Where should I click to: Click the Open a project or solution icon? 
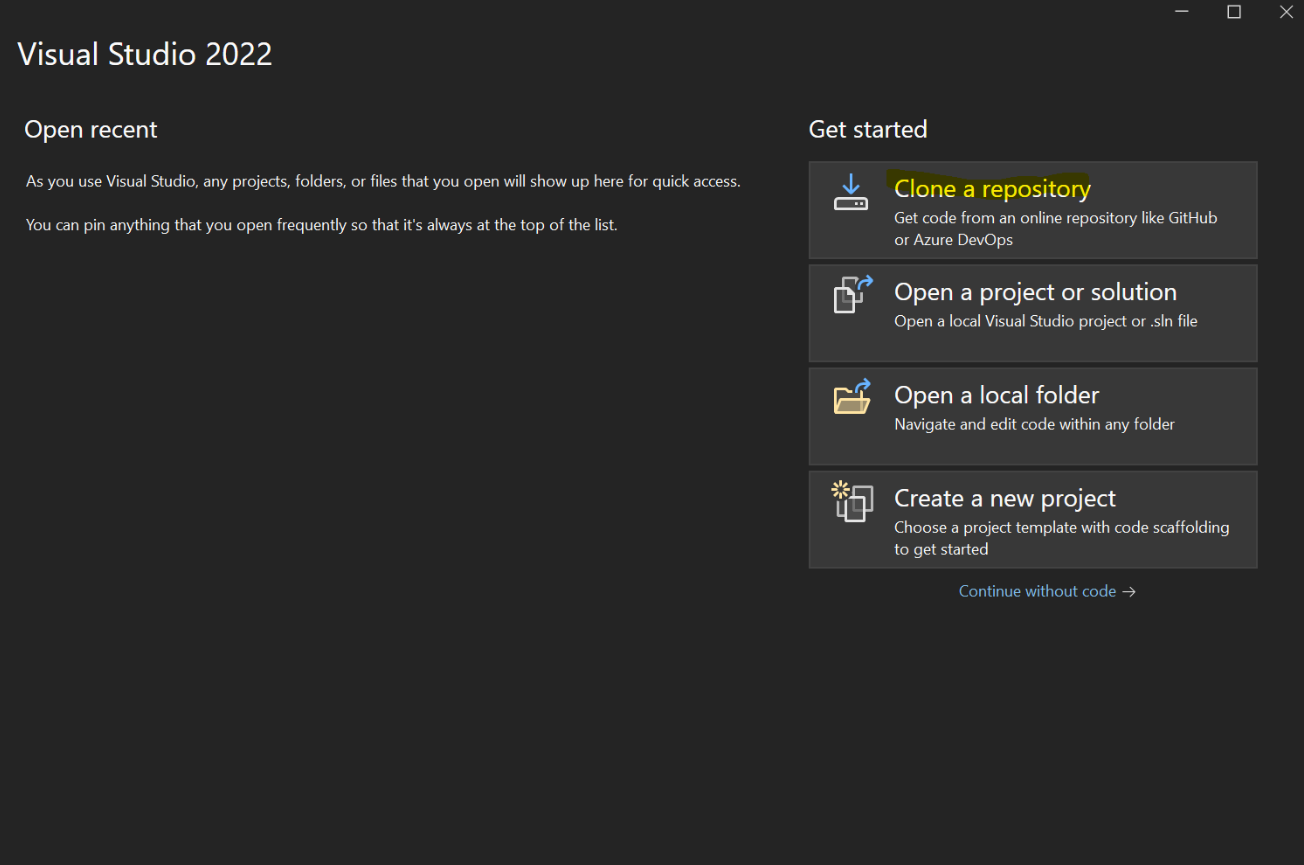853,295
